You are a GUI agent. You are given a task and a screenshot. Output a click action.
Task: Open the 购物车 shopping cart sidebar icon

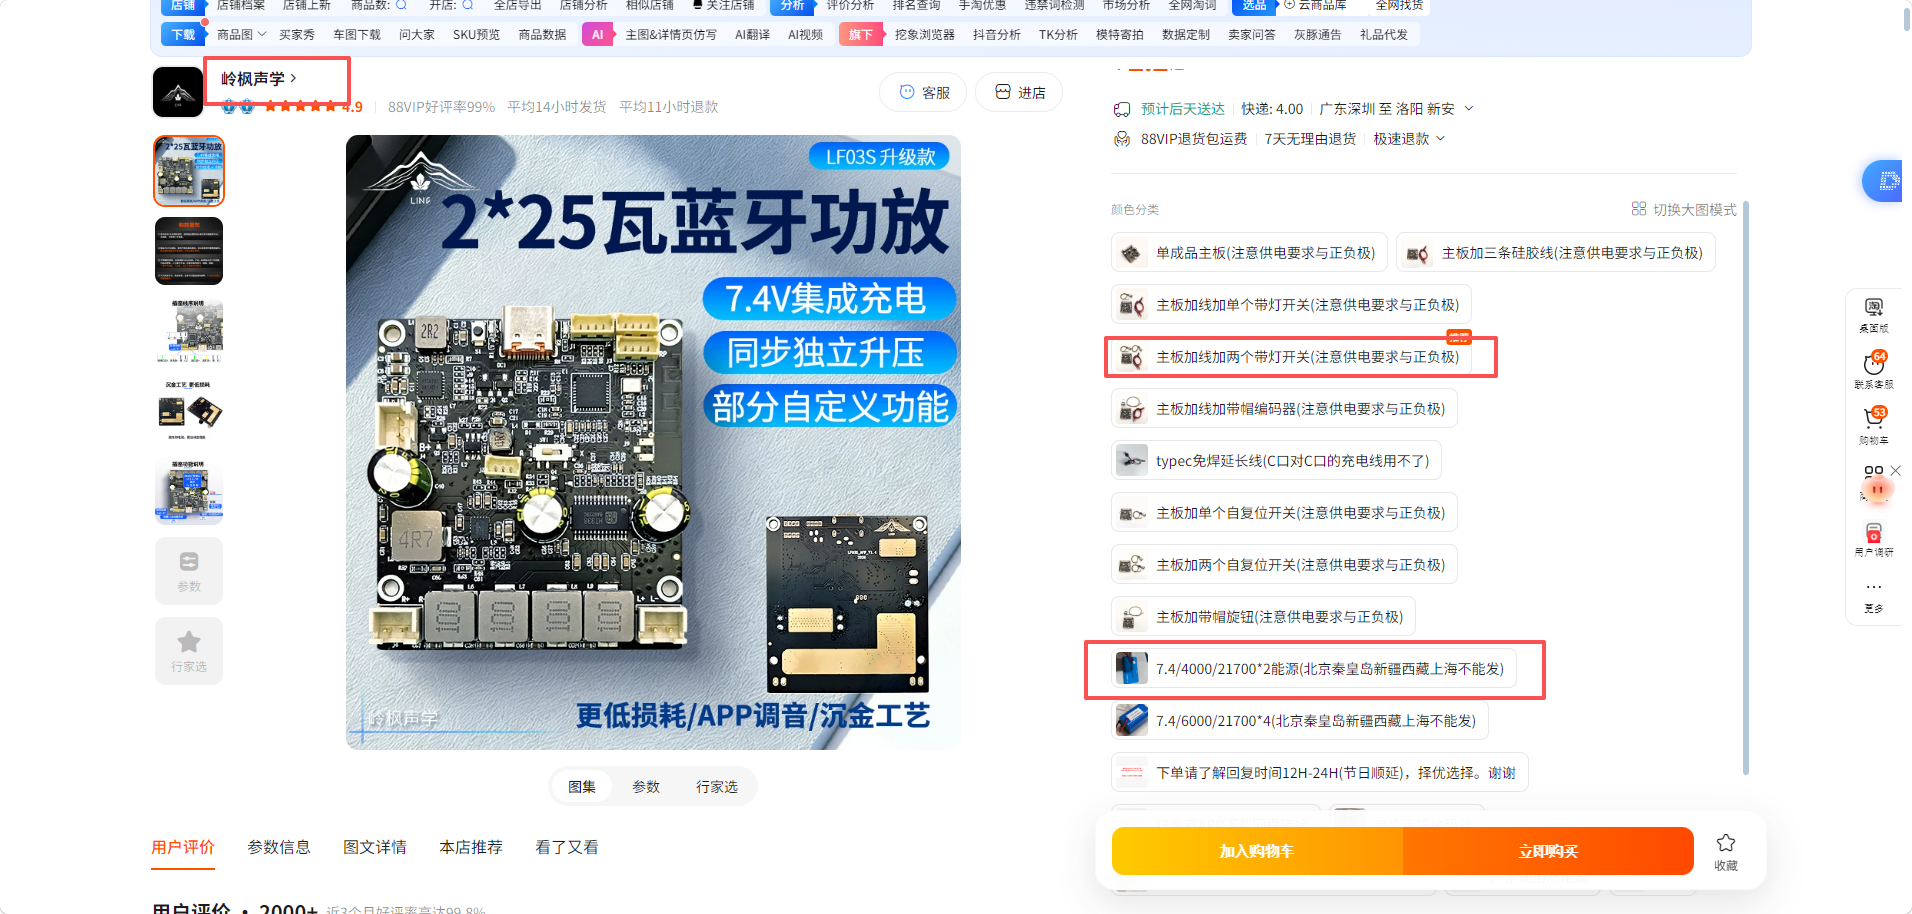click(x=1874, y=425)
